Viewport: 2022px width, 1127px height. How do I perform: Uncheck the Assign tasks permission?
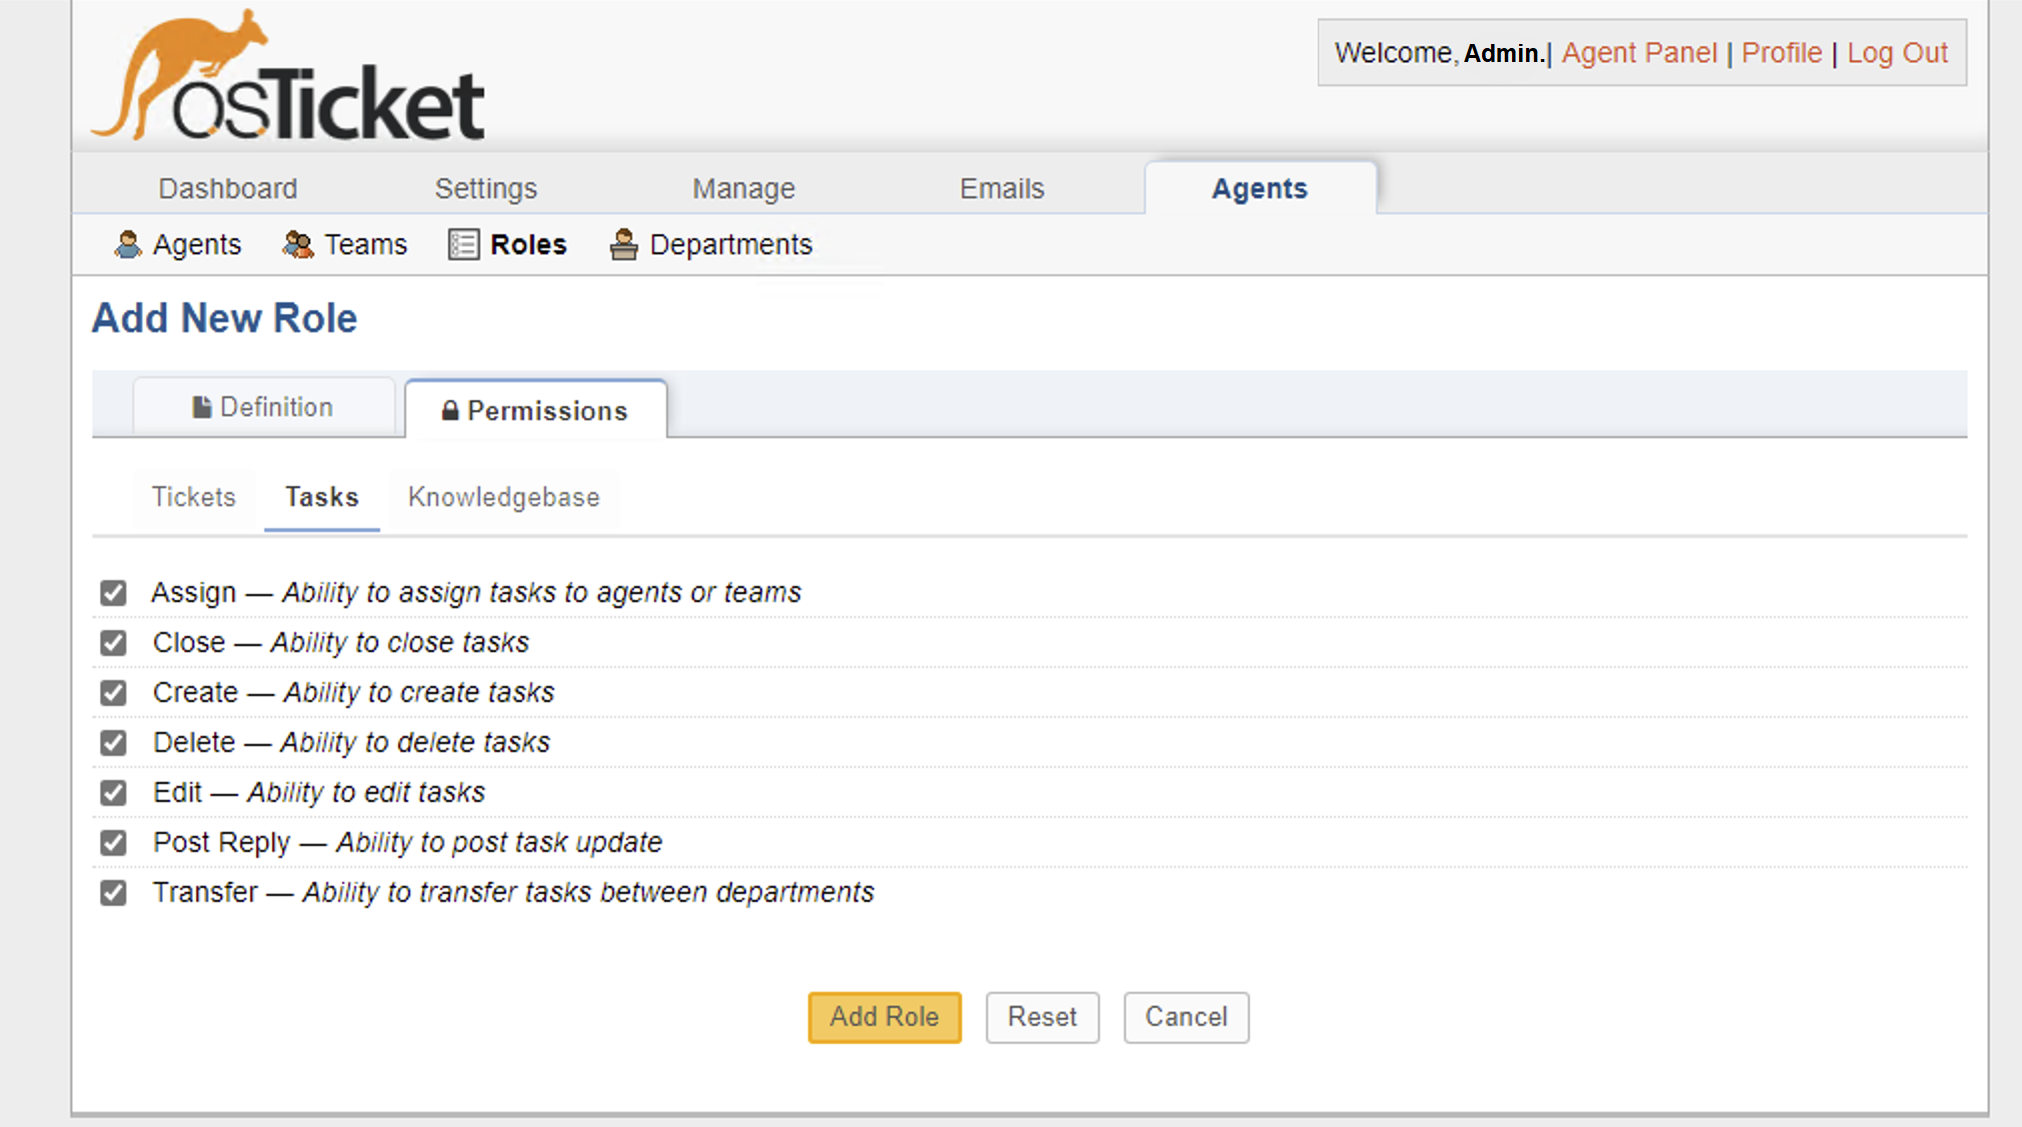pos(113,593)
